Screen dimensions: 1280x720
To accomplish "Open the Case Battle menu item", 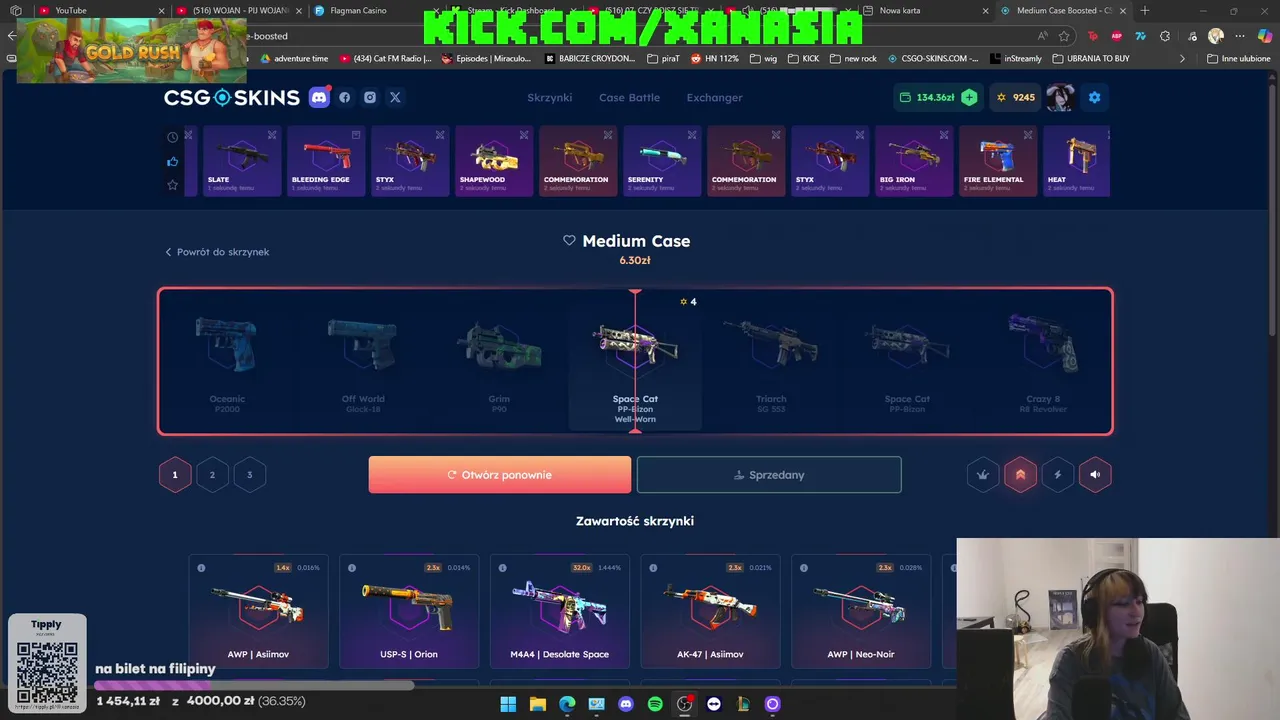I will click(x=629, y=97).
